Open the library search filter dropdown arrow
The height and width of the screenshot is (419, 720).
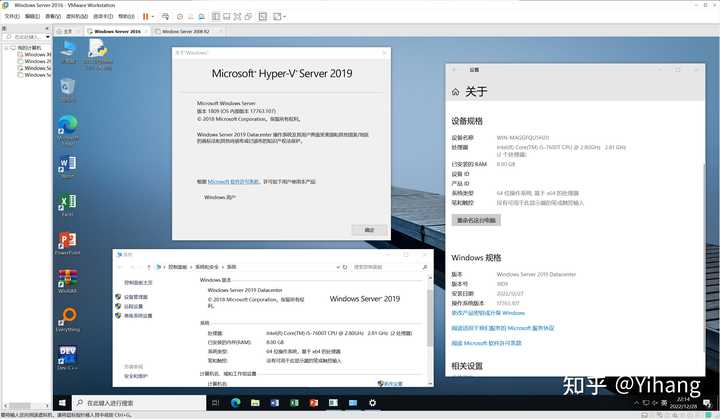coord(48,37)
